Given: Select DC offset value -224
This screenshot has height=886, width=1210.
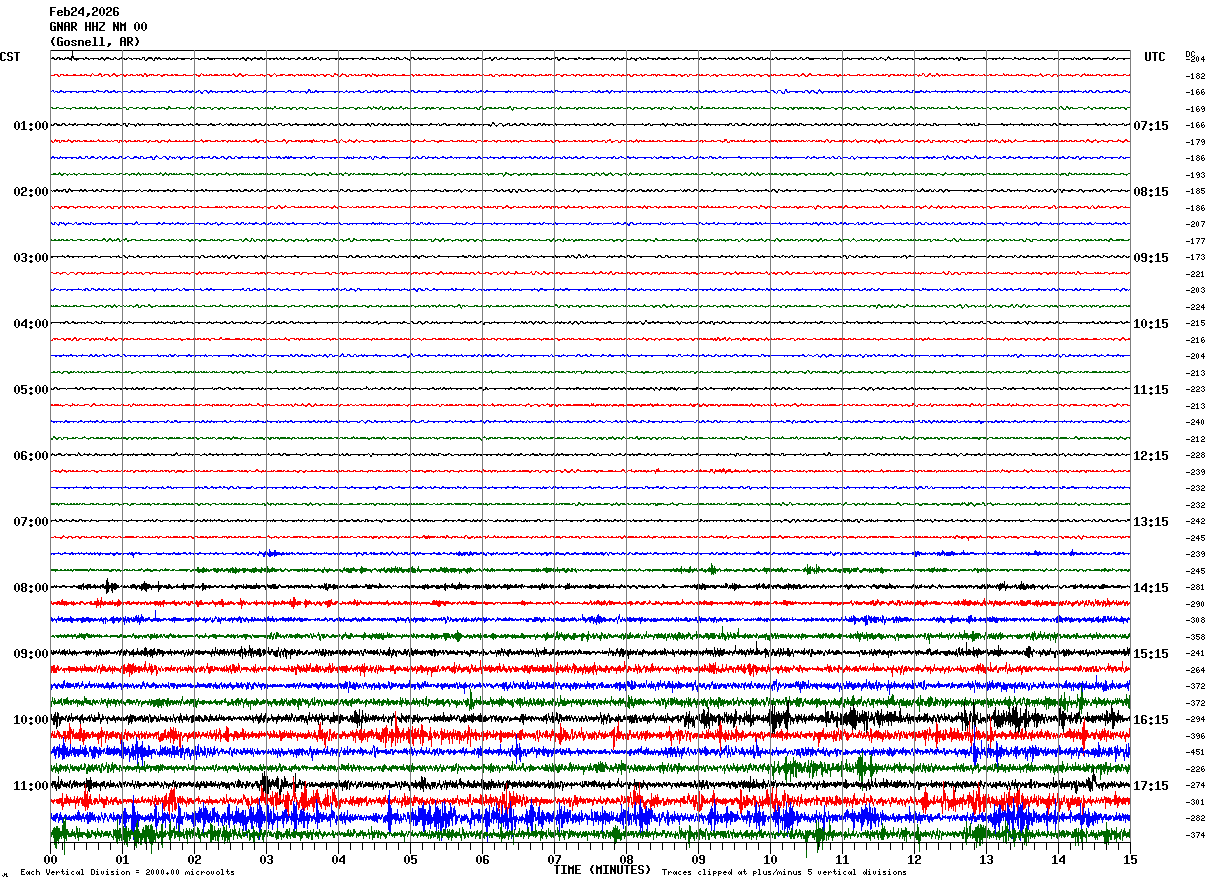Looking at the screenshot, I should [1195, 307].
